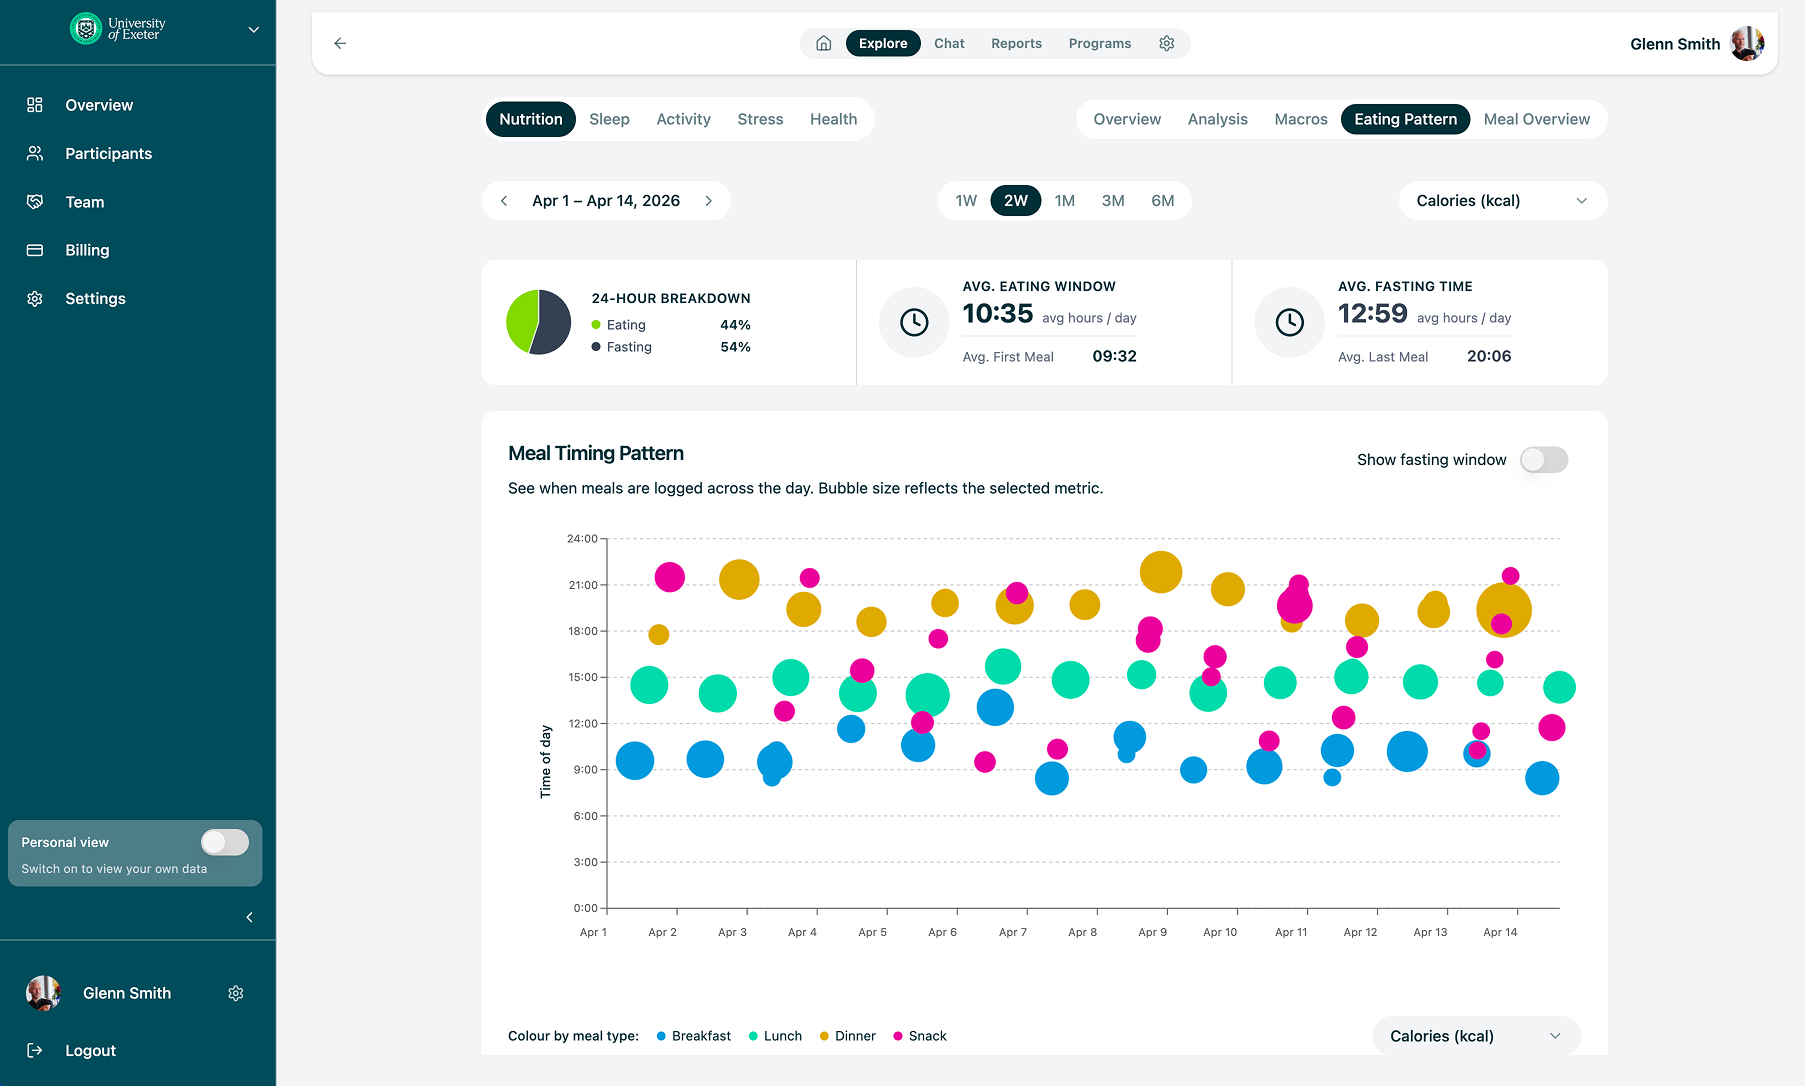The height and width of the screenshot is (1086, 1805).
Task: Click the Participants people icon
Action: pyautogui.click(x=35, y=153)
